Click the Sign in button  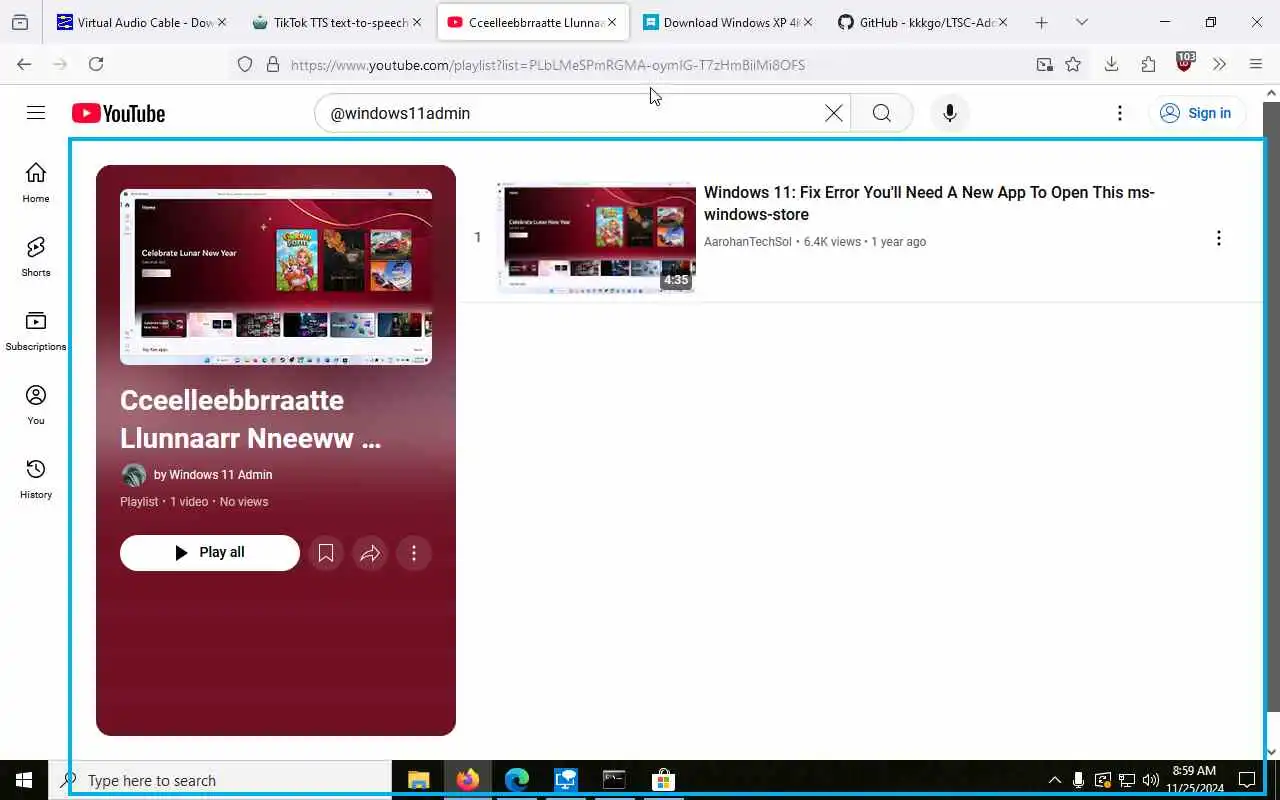pyautogui.click(x=1196, y=113)
